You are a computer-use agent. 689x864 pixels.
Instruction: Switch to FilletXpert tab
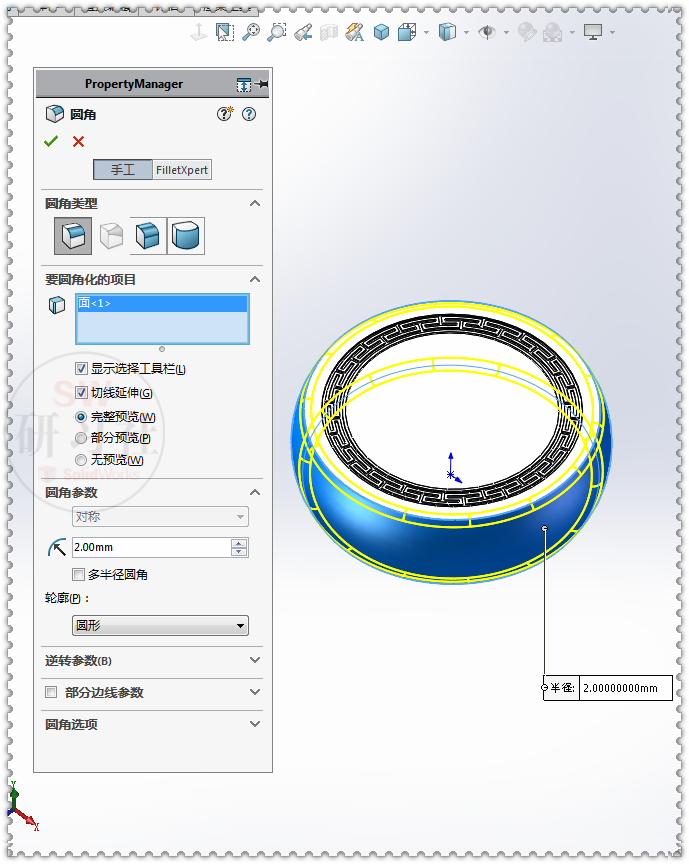click(182, 170)
